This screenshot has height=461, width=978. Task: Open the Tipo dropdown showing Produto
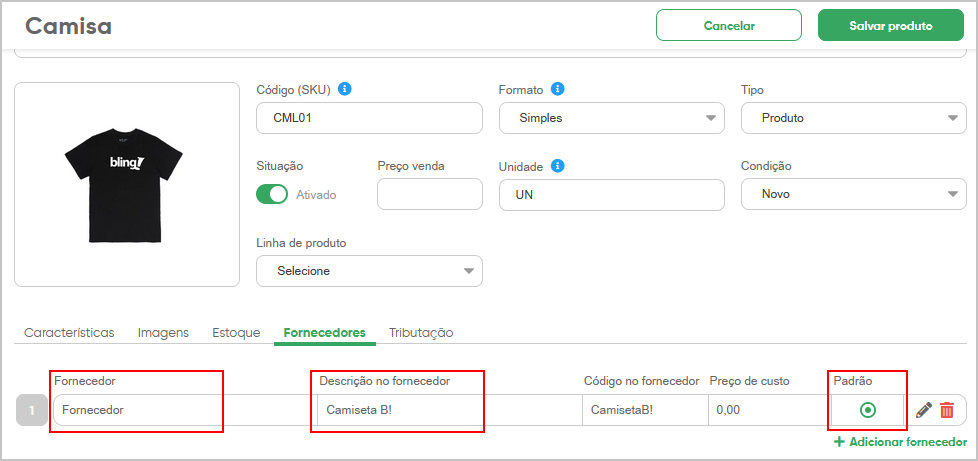854,118
